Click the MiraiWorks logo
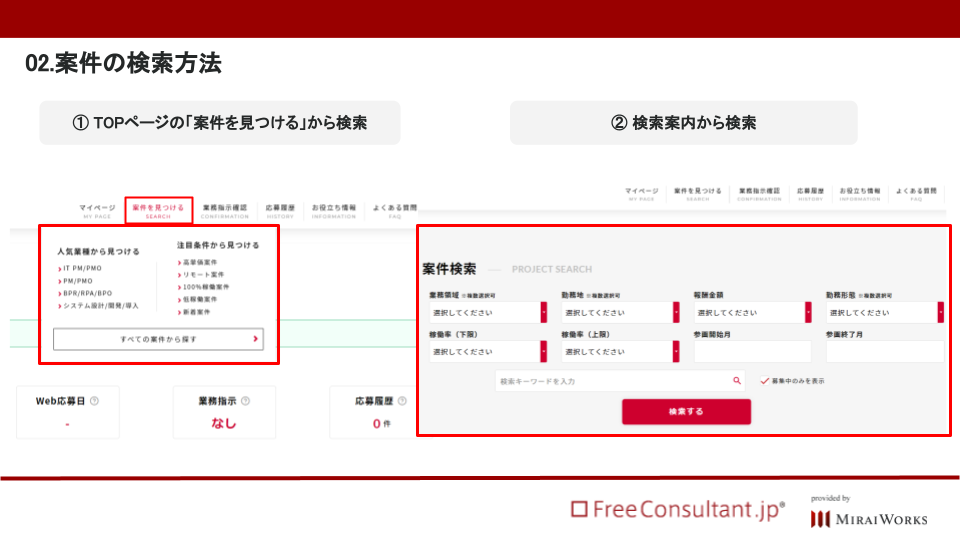 [869, 519]
